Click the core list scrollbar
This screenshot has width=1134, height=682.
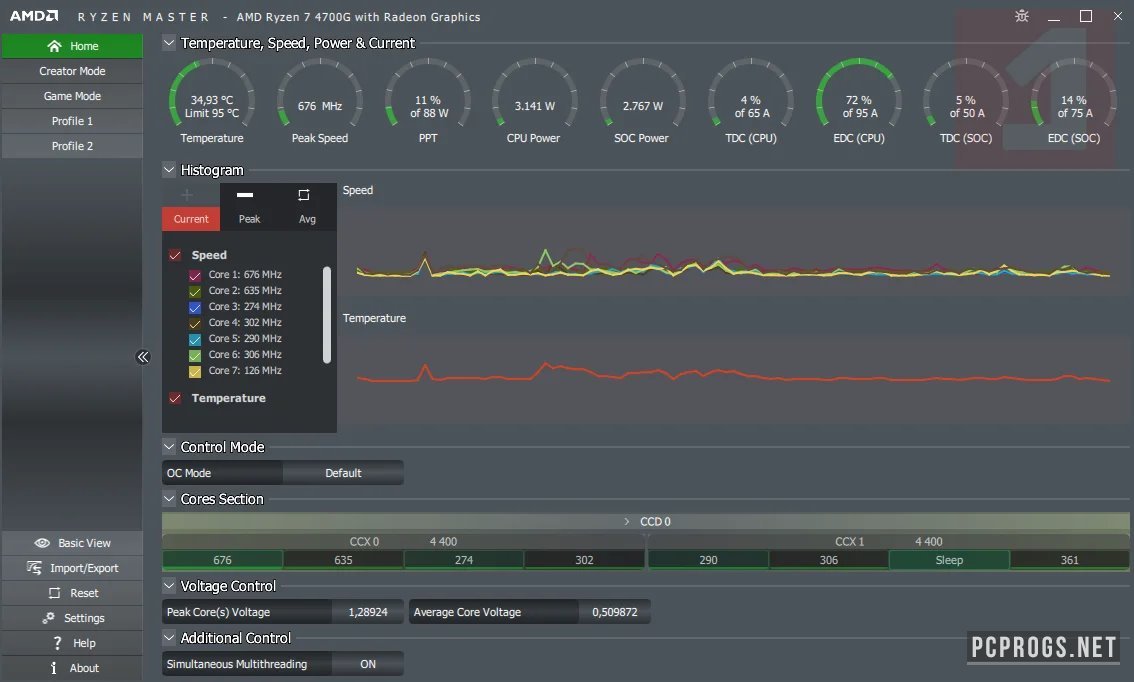click(x=326, y=314)
